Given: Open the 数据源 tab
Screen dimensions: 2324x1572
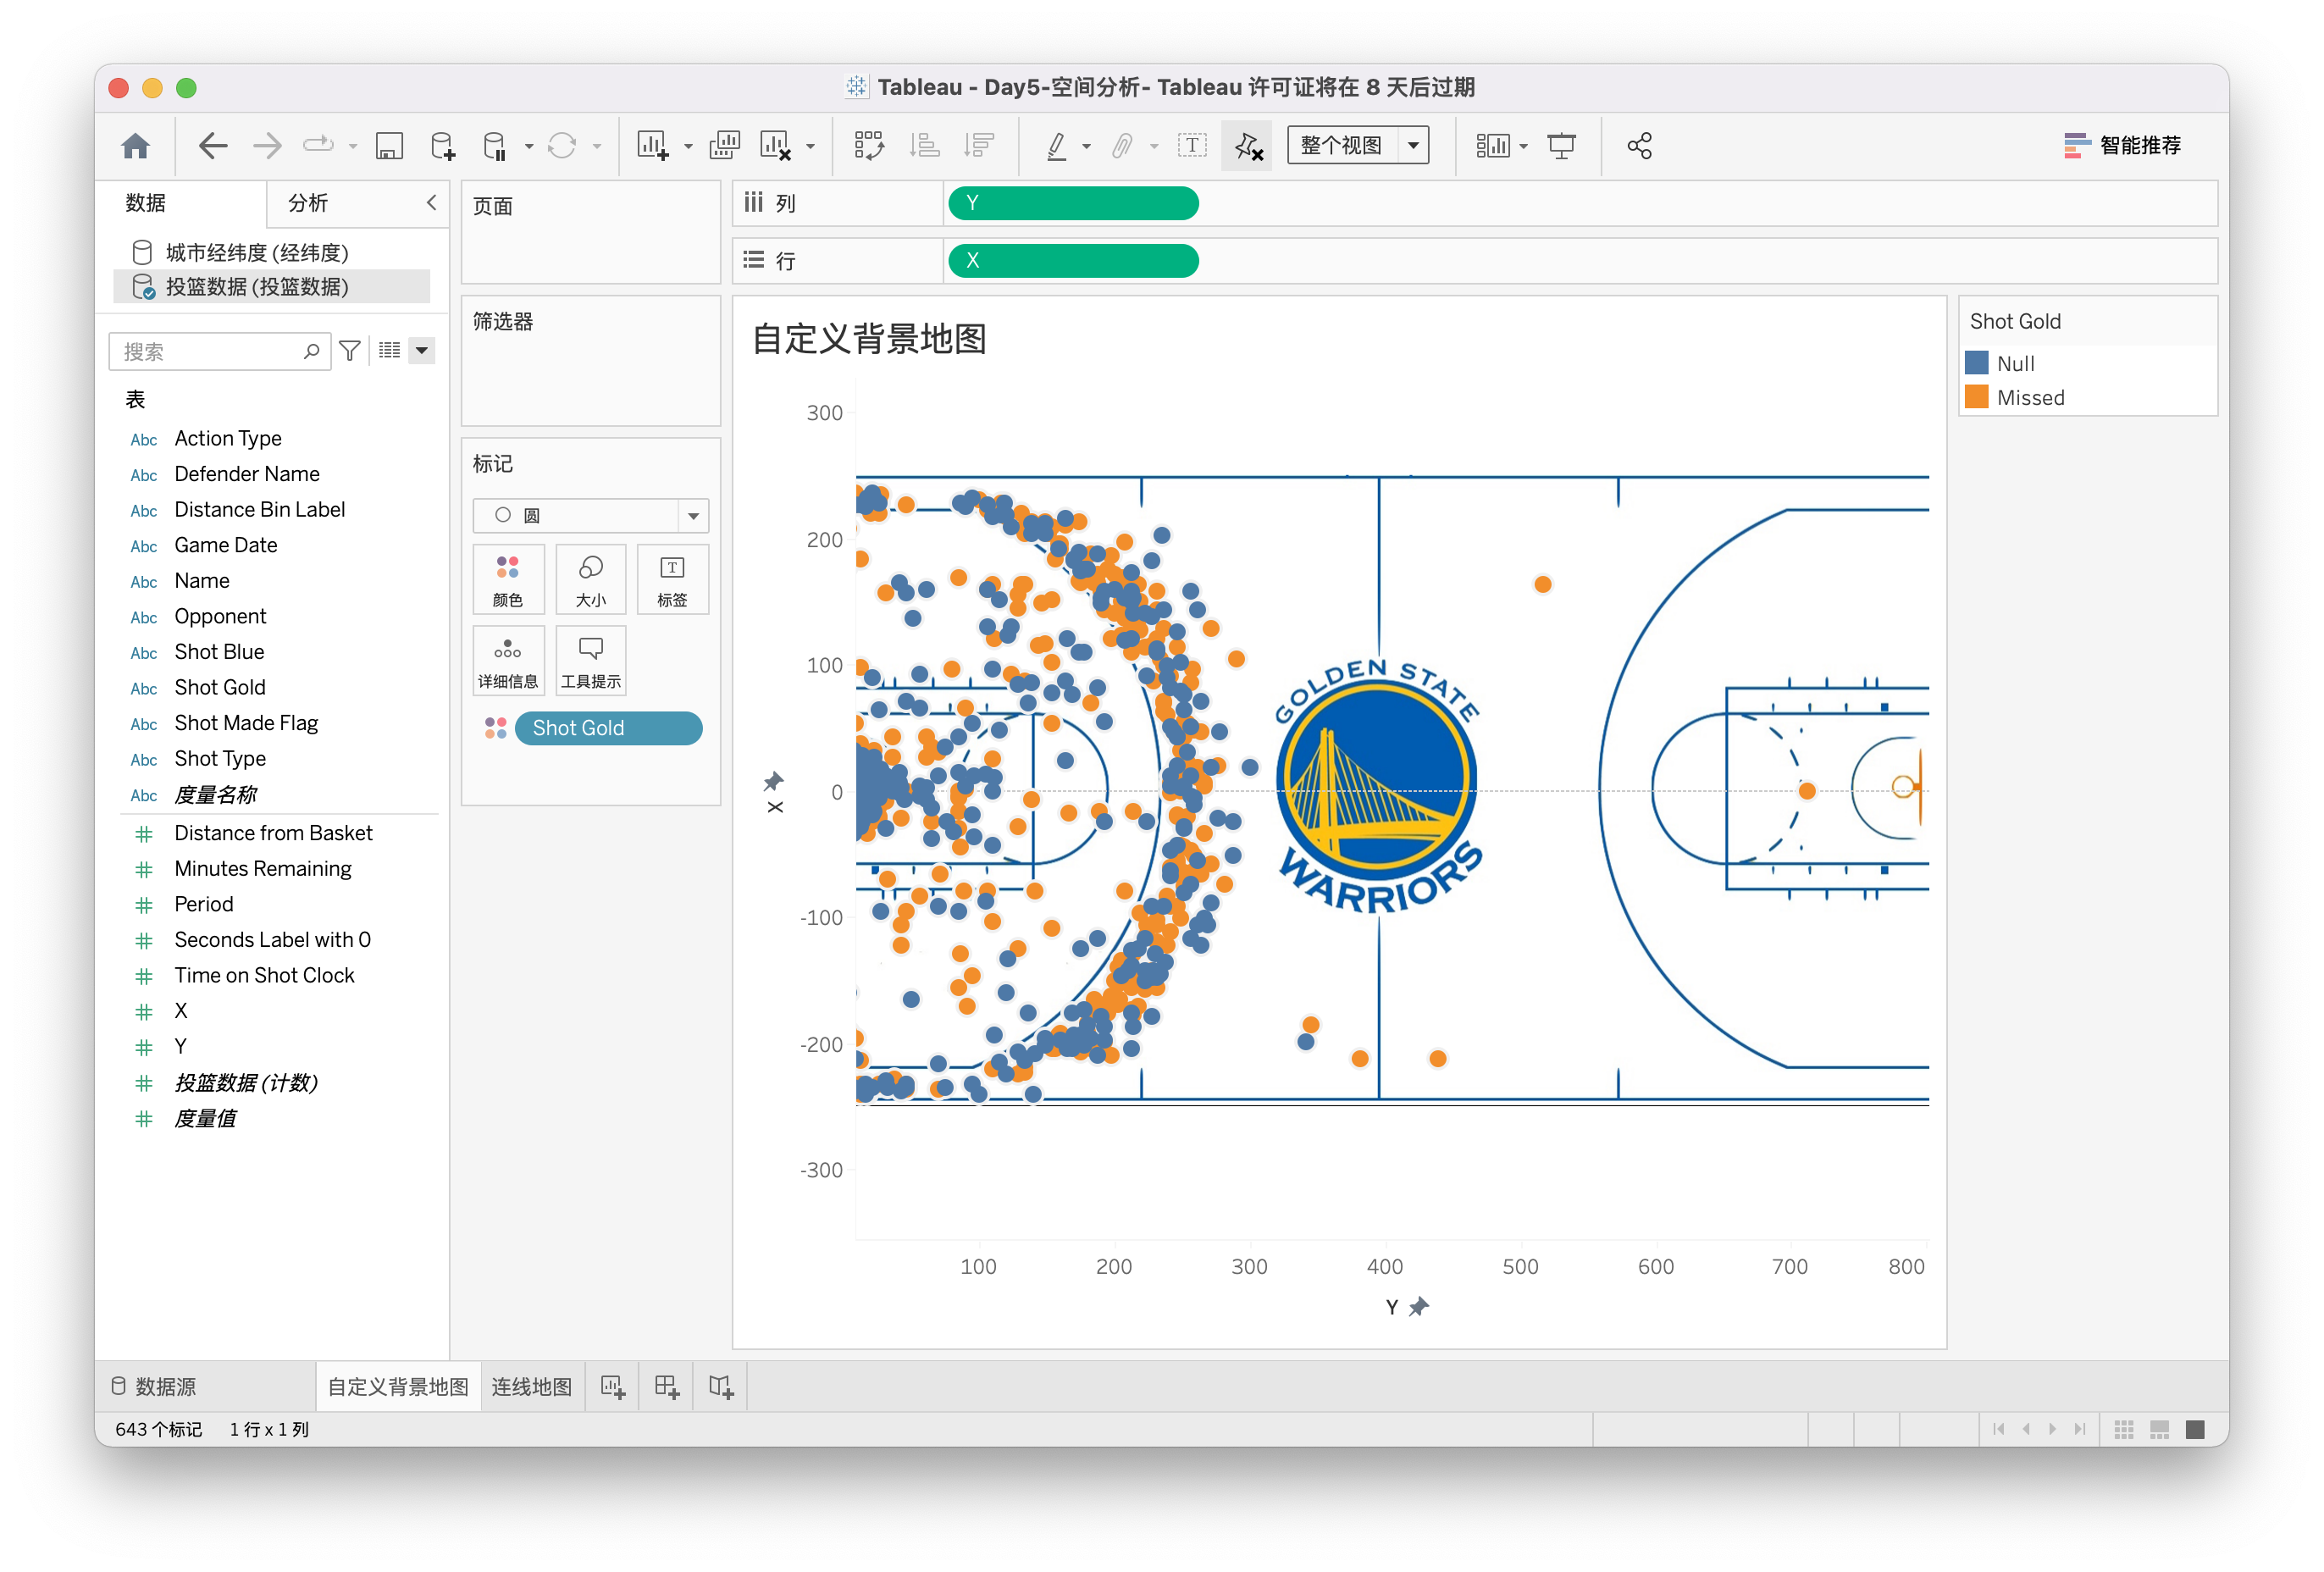Looking at the screenshot, I should (154, 1386).
